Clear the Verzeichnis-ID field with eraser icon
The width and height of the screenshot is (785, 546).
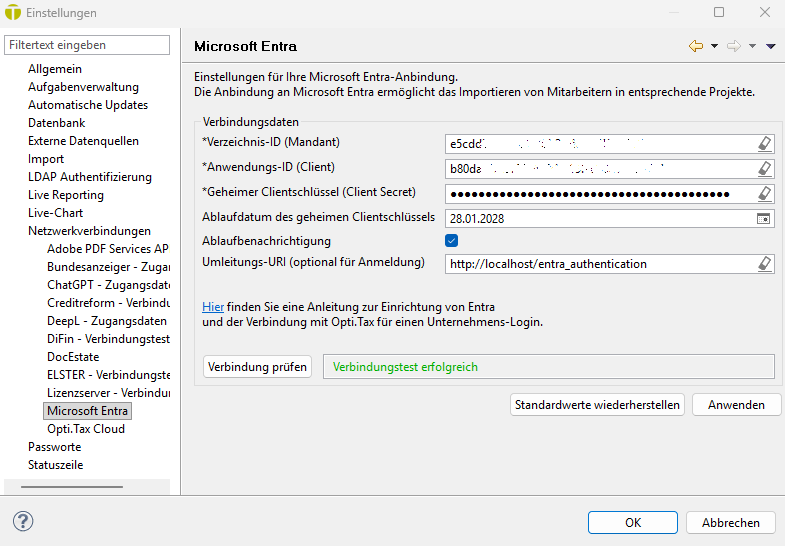764,143
